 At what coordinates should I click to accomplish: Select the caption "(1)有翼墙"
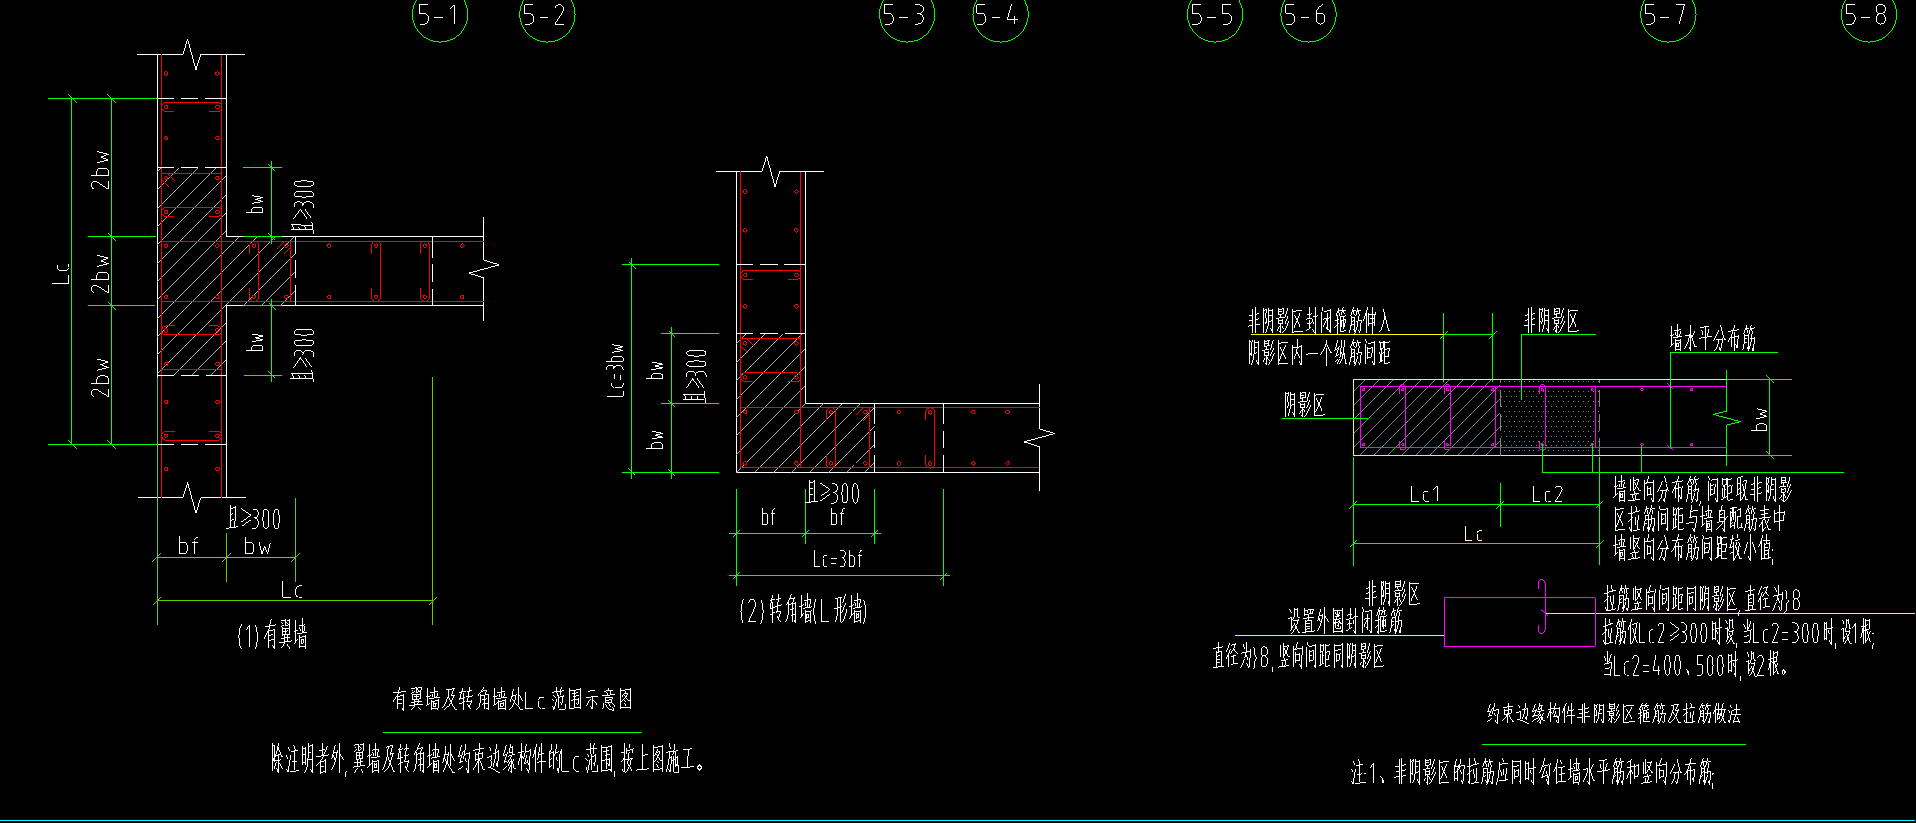(x=272, y=635)
